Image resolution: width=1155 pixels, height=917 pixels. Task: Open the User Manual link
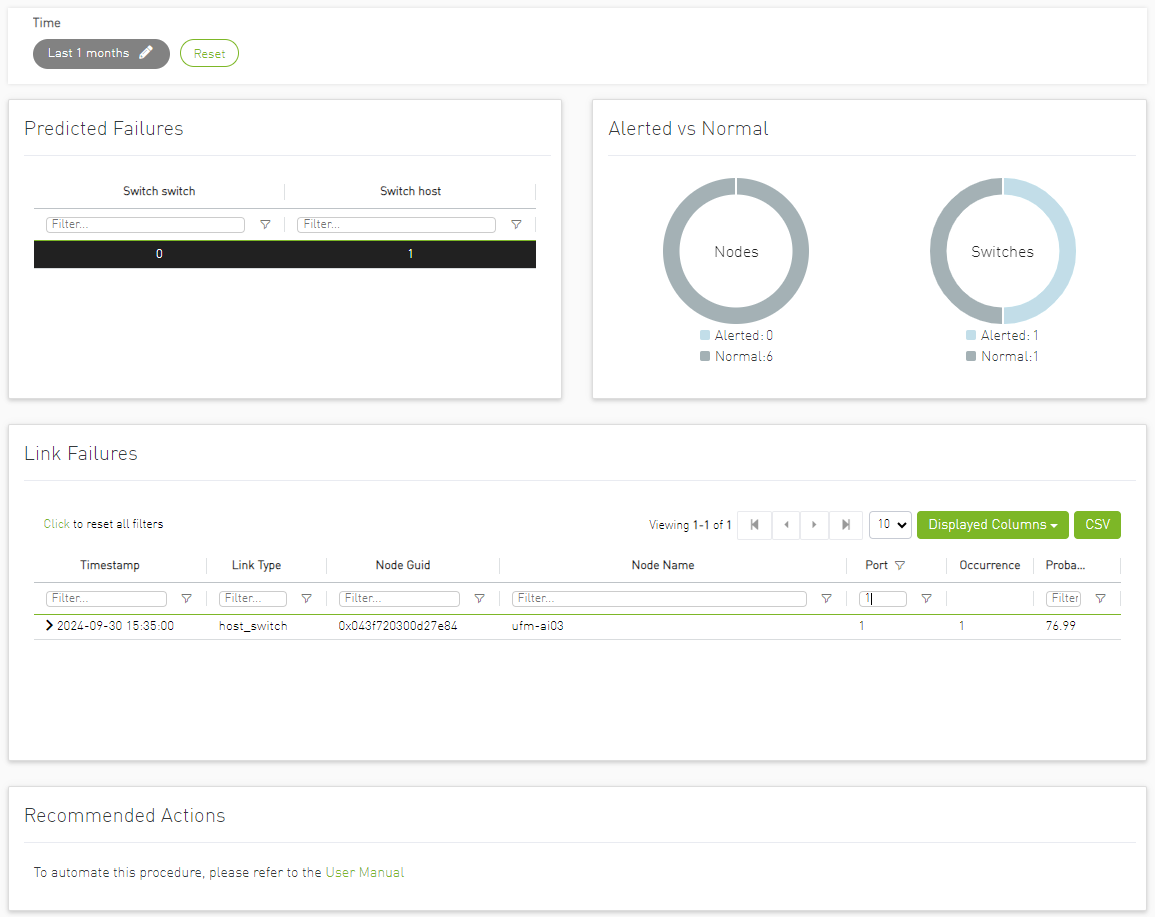[365, 873]
